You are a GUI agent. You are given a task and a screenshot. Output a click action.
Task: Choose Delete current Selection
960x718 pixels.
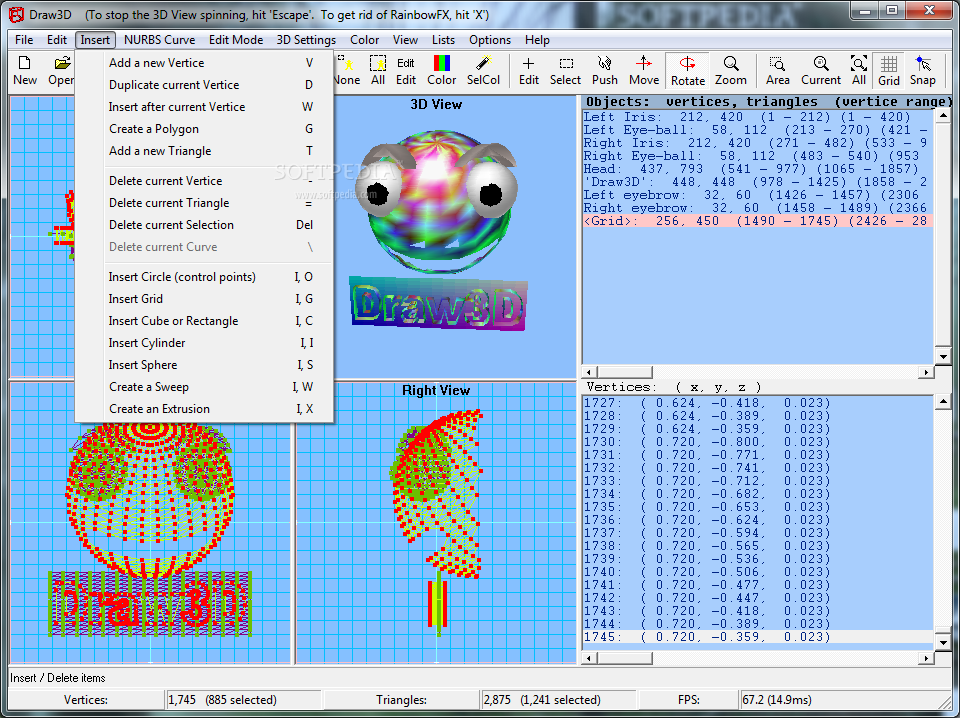click(204, 225)
